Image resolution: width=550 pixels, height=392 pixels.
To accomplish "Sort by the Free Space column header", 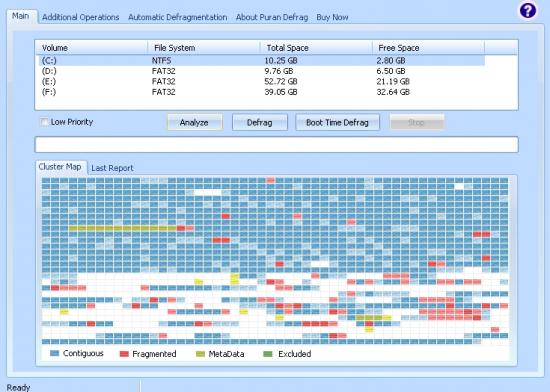I will tap(428, 48).
